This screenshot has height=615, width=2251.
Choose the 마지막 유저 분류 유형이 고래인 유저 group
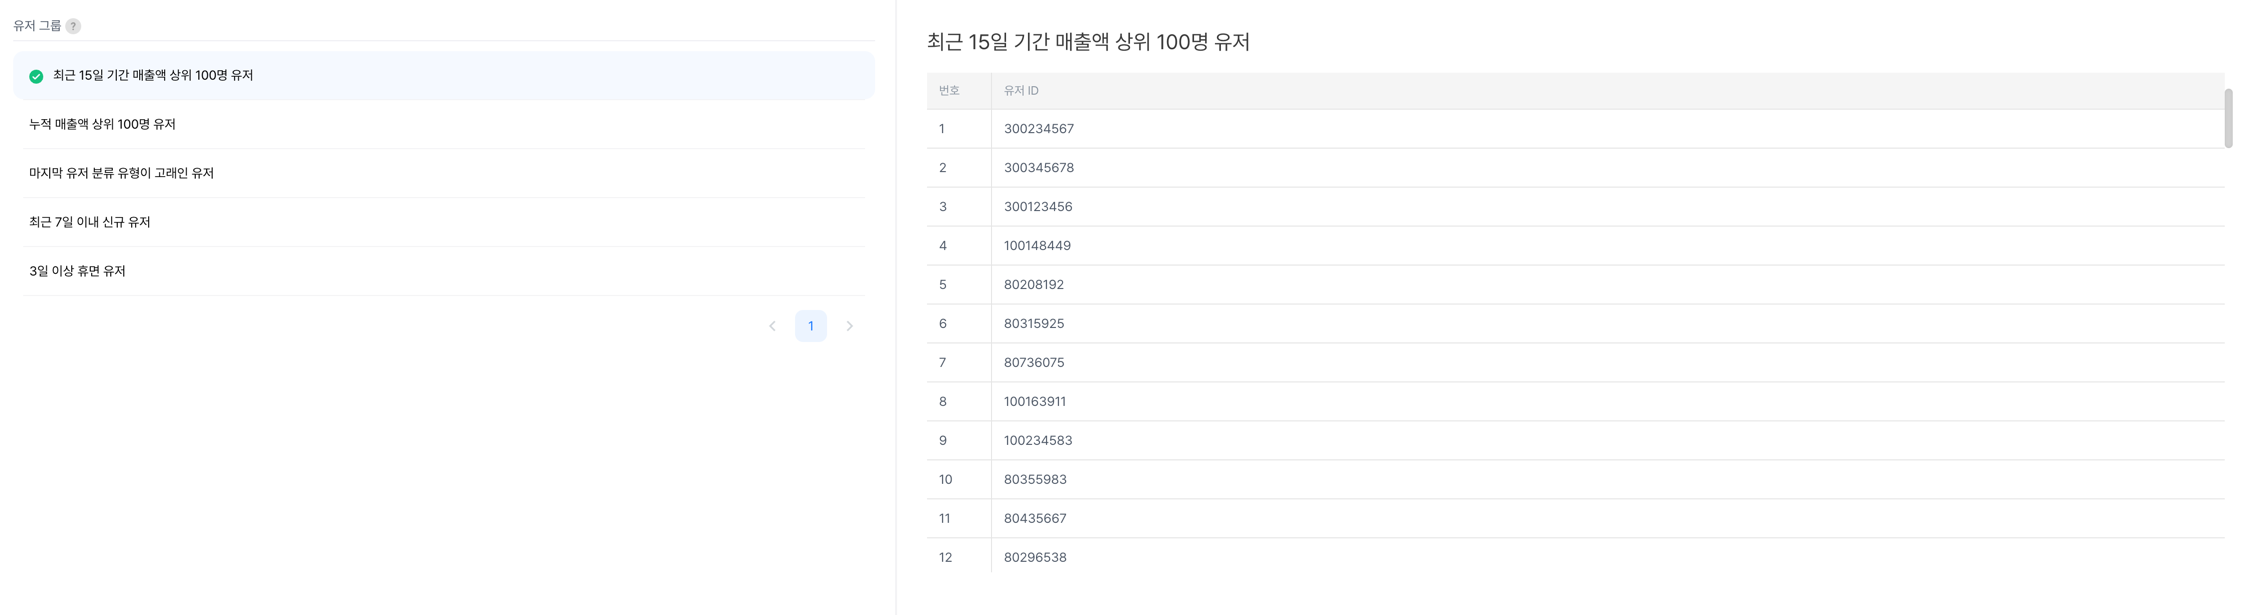click(121, 173)
